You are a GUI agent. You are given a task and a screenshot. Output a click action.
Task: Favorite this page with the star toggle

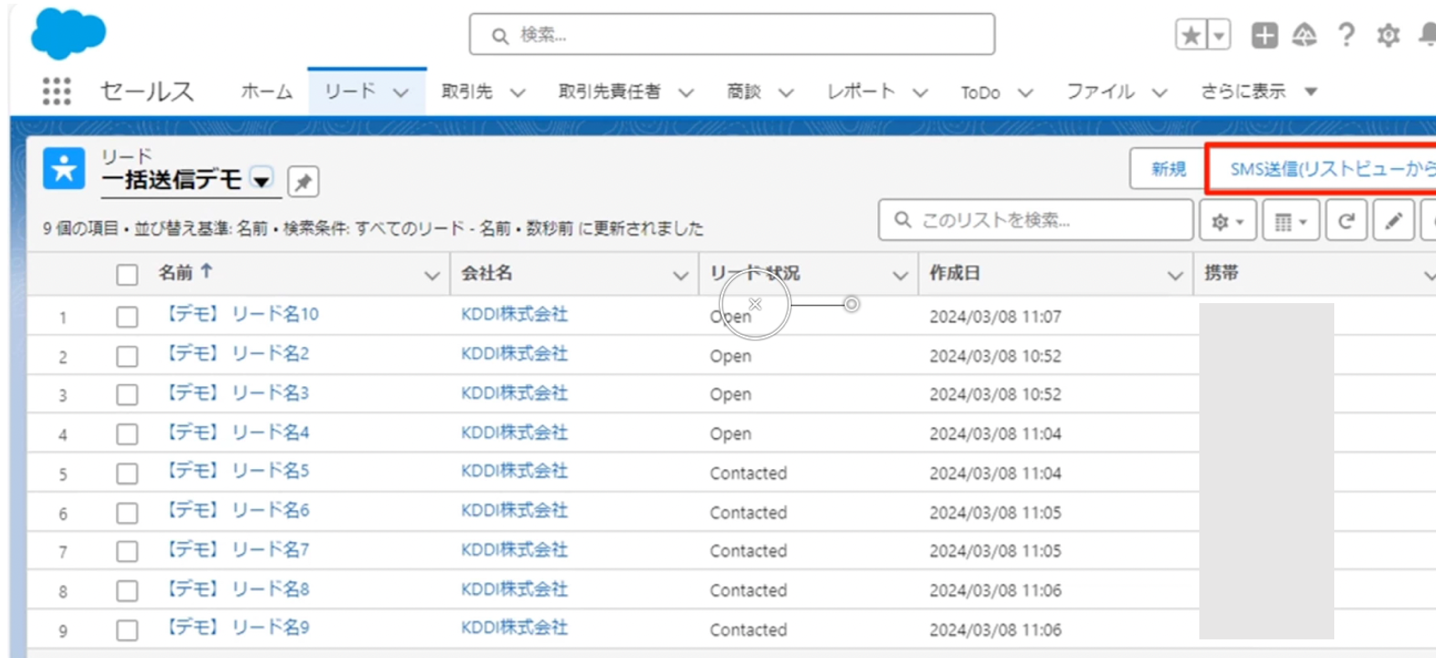(x=1190, y=34)
